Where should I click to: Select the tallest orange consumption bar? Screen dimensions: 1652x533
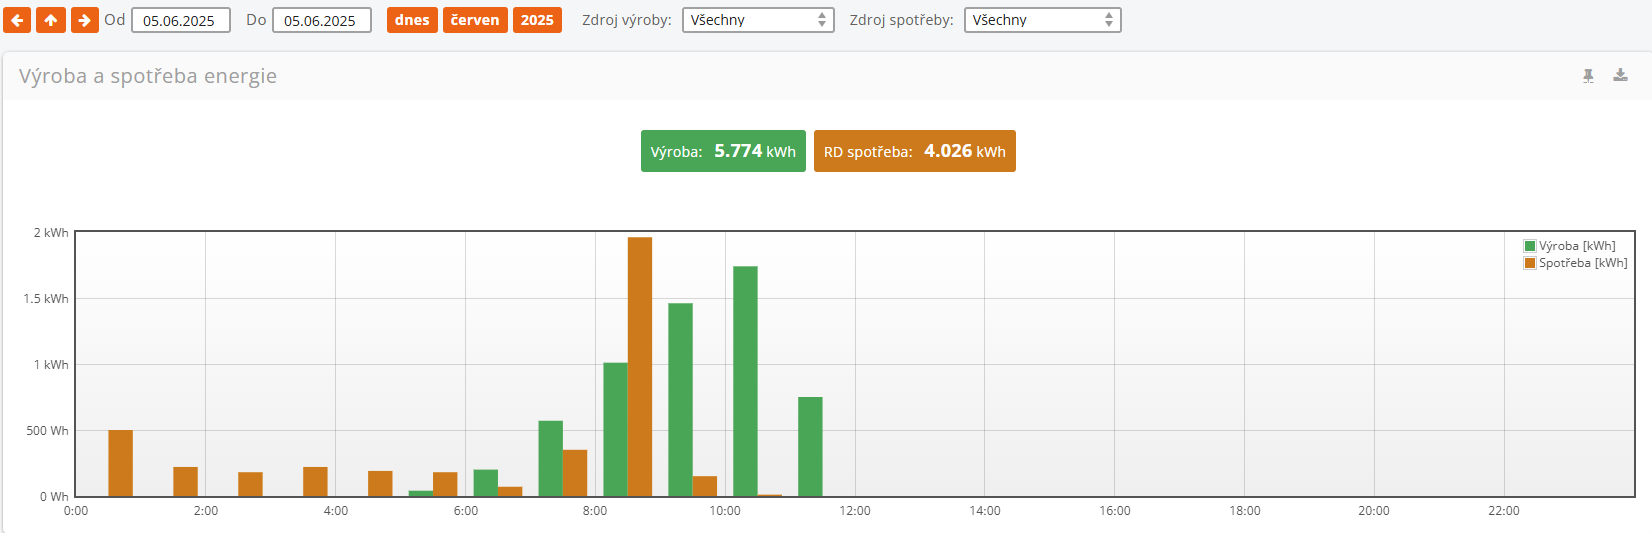(x=640, y=366)
